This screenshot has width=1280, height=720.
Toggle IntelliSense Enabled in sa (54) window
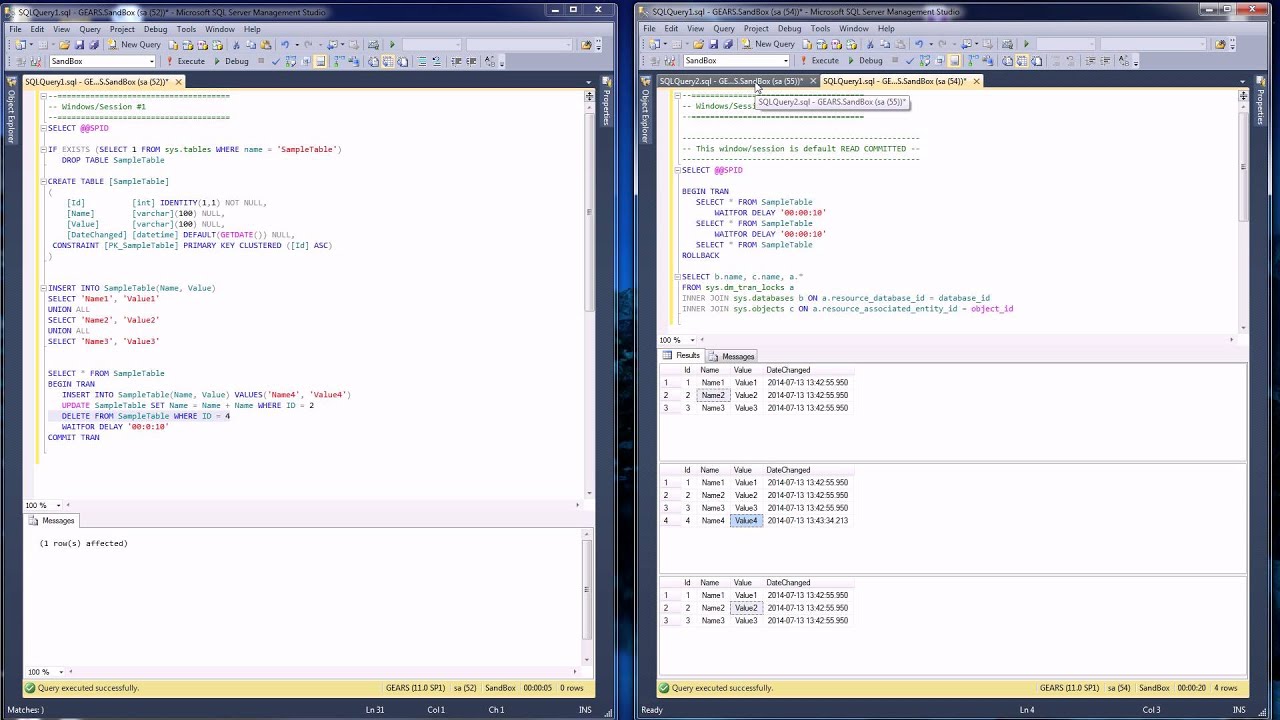tap(954, 61)
